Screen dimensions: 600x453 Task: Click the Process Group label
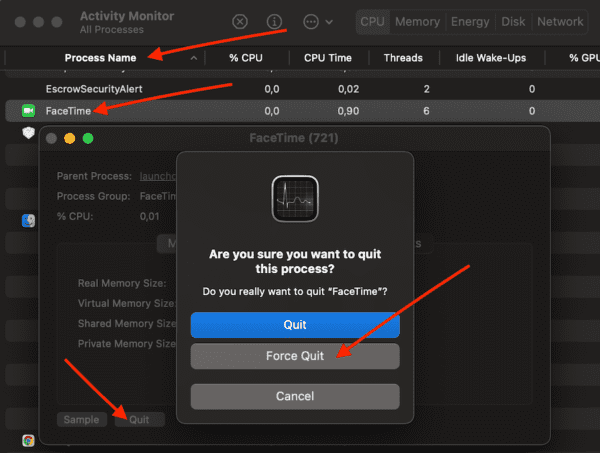click(94, 196)
